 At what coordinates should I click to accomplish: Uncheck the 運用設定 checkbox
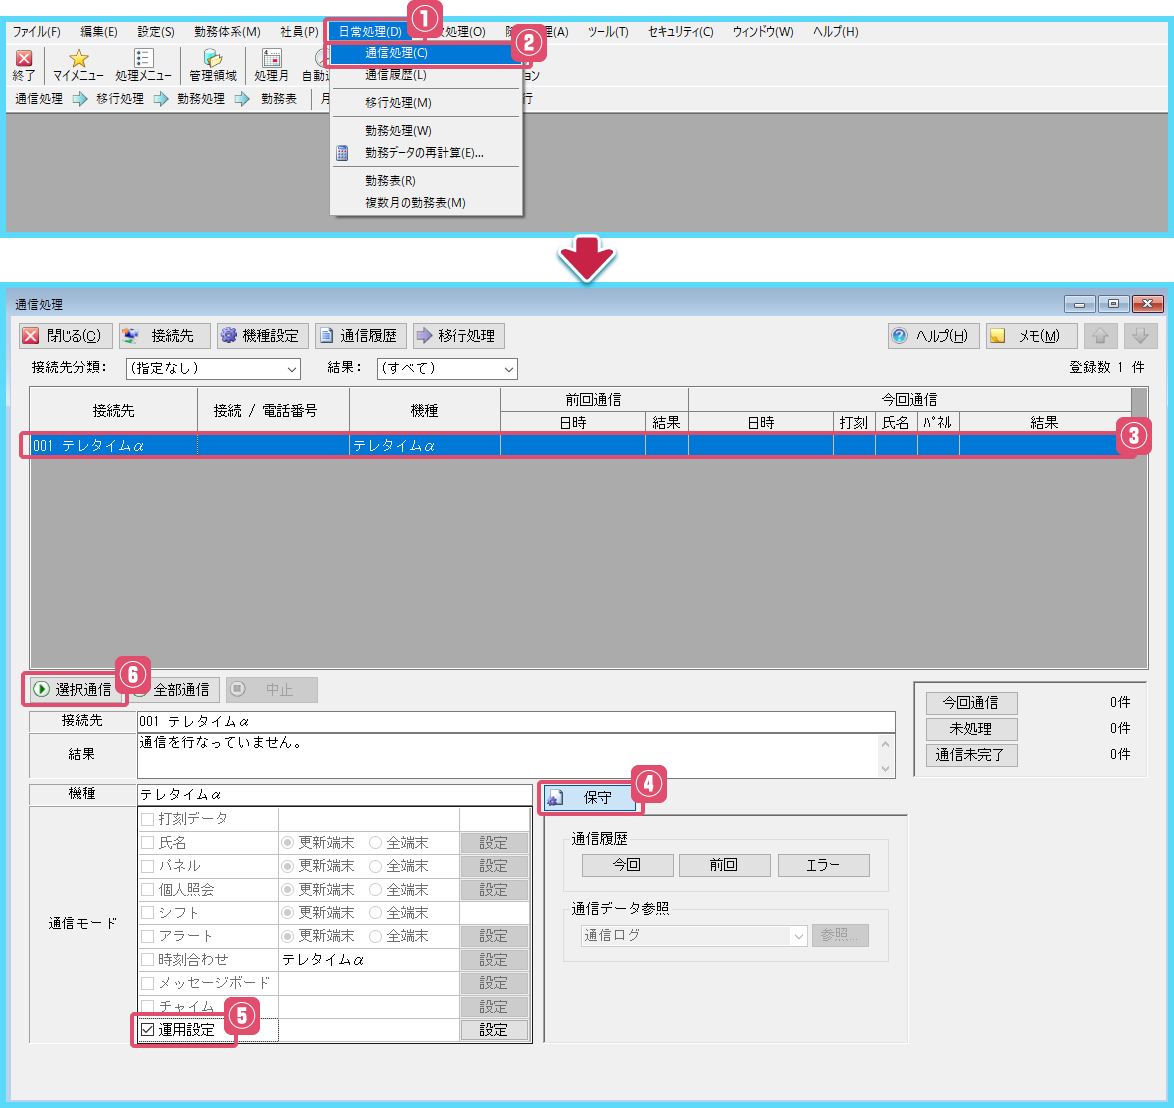(x=148, y=1030)
